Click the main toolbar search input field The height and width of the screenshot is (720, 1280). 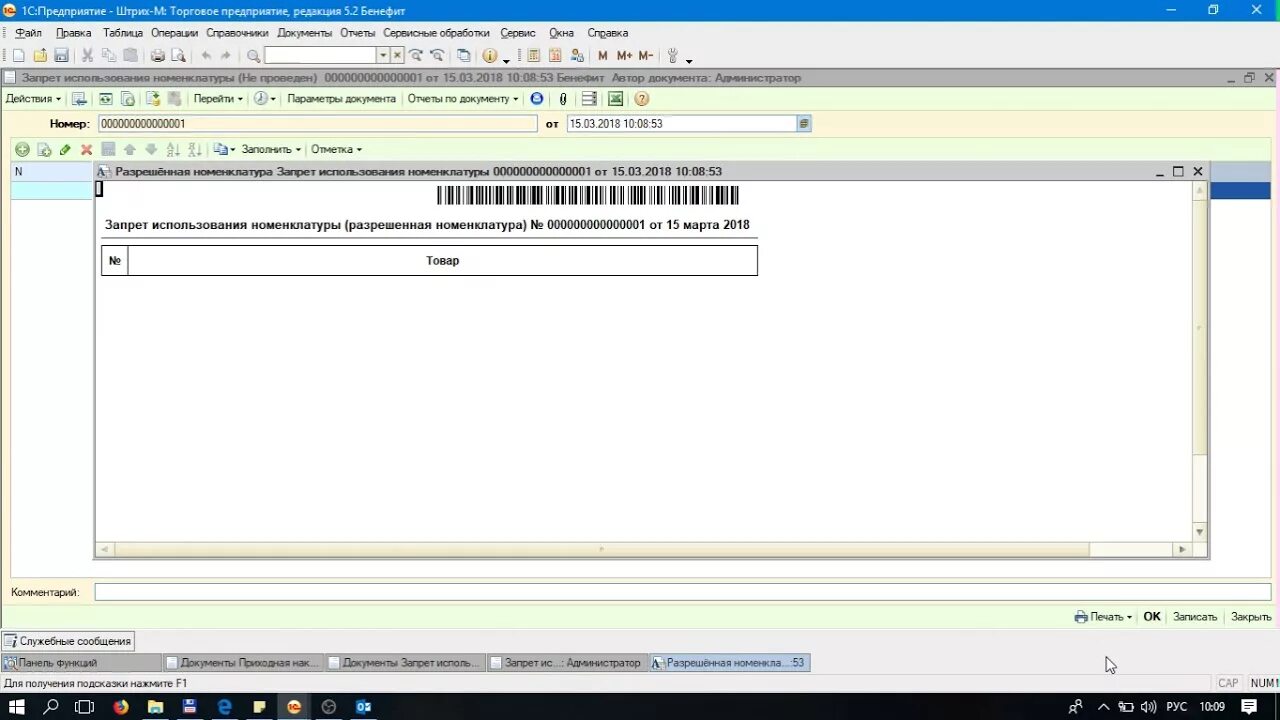320,56
